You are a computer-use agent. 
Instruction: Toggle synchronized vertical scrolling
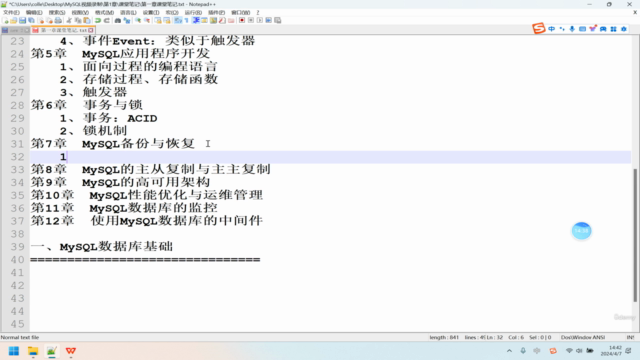click(x=158, y=20)
